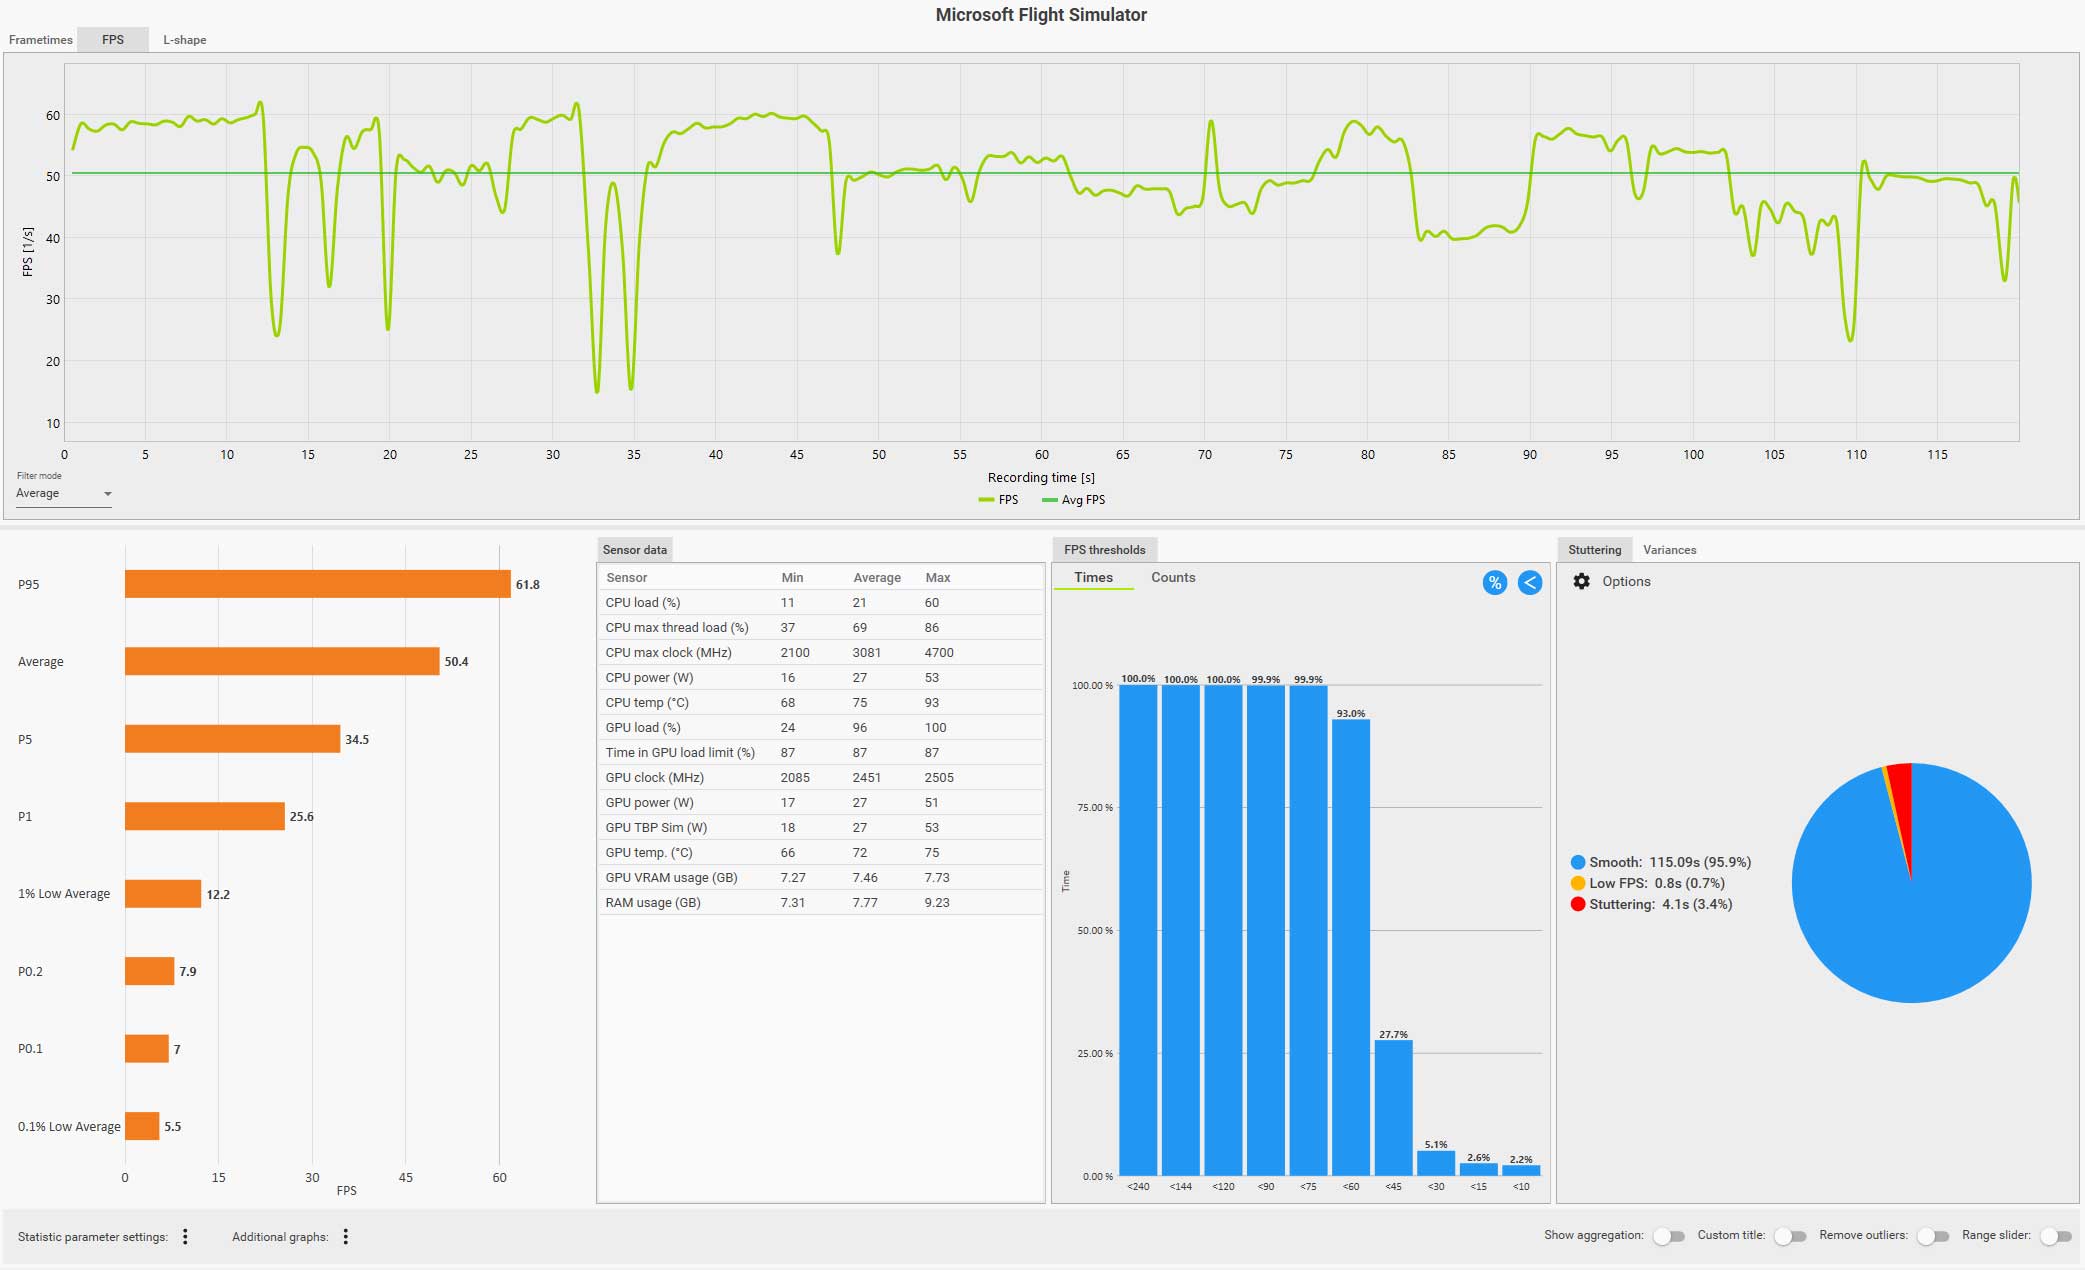
Task: Click the percent toggle icon in FPS thresholds
Action: click(x=1494, y=583)
